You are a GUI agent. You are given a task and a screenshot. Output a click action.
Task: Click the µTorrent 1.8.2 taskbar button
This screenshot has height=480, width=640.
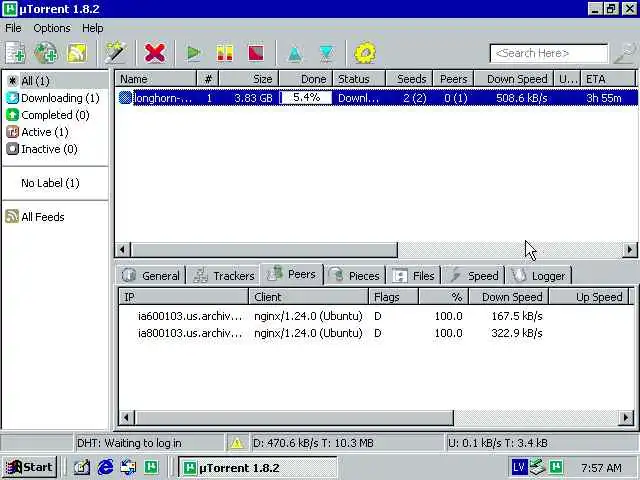258,467
